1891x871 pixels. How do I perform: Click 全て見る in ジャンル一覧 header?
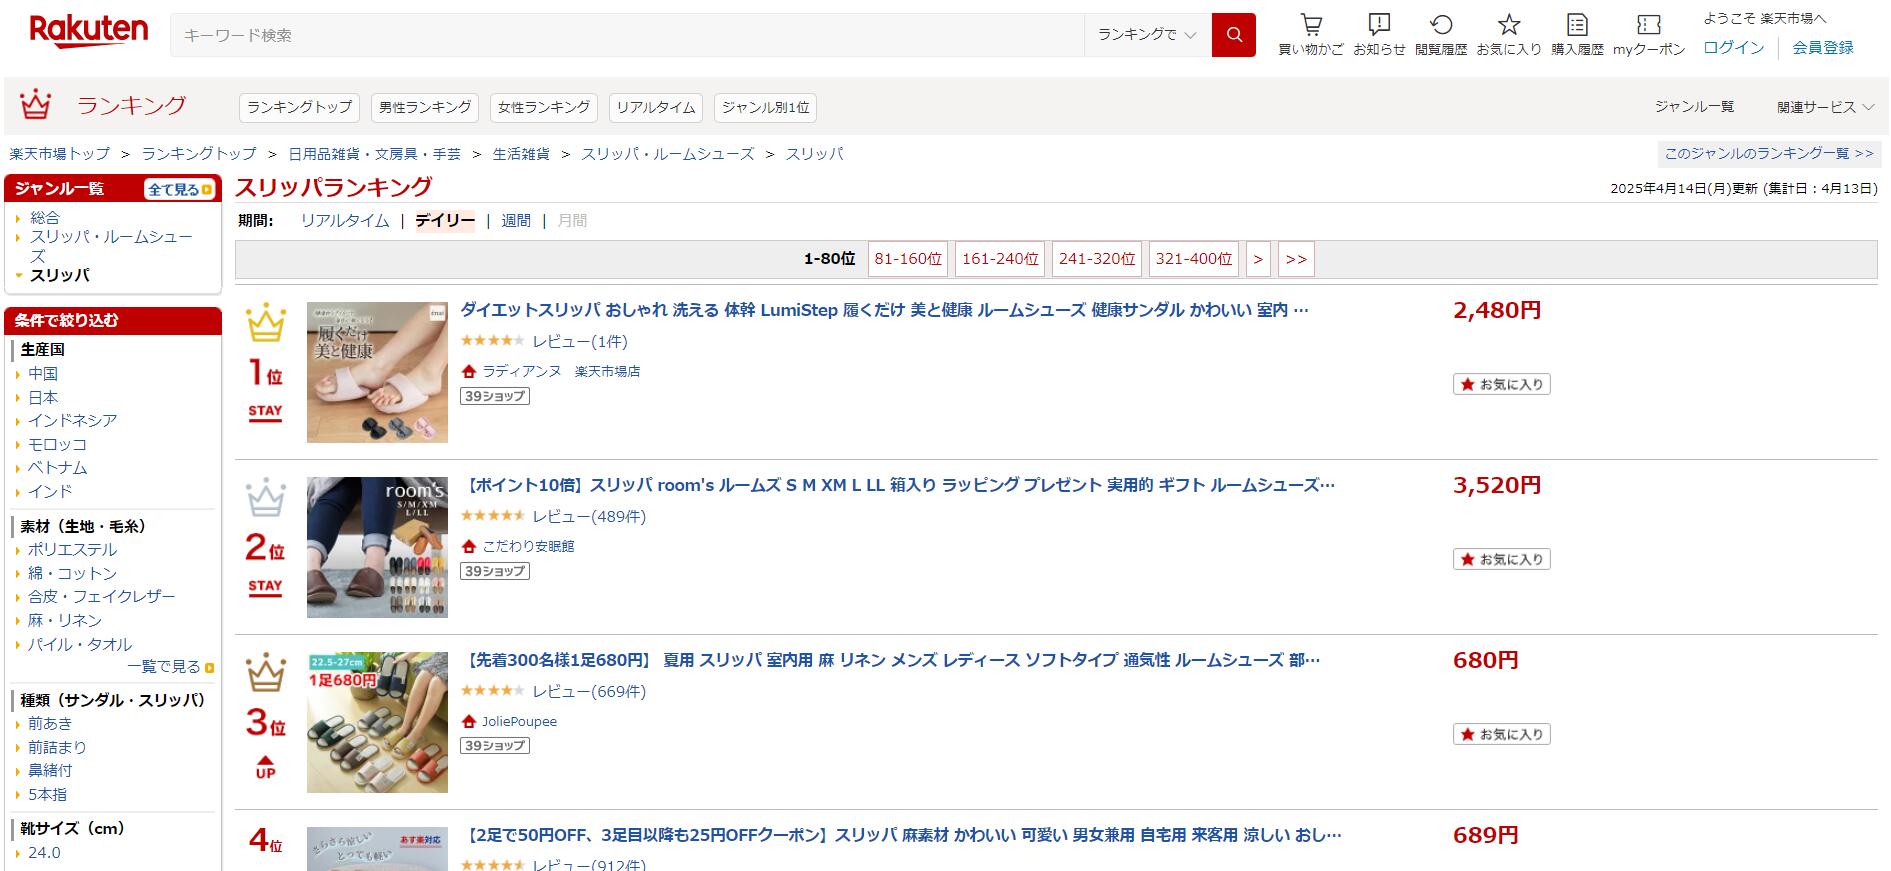pyautogui.click(x=180, y=189)
